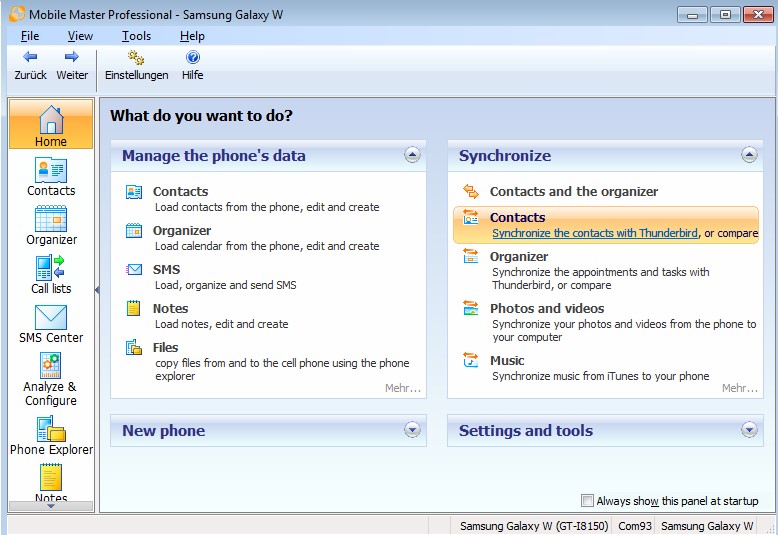Click Notes yellow pad icon under Manage data

click(x=133, y=308)
